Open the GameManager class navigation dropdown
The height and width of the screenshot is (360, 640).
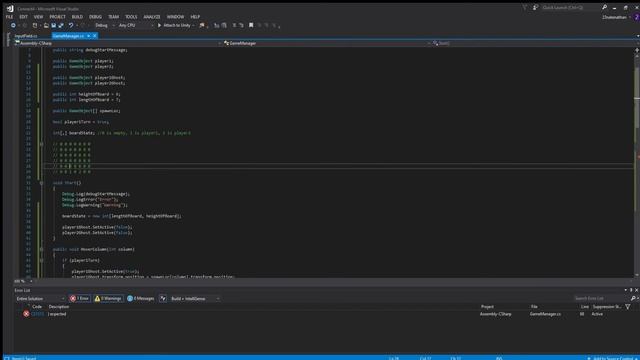tap(327, 43)
